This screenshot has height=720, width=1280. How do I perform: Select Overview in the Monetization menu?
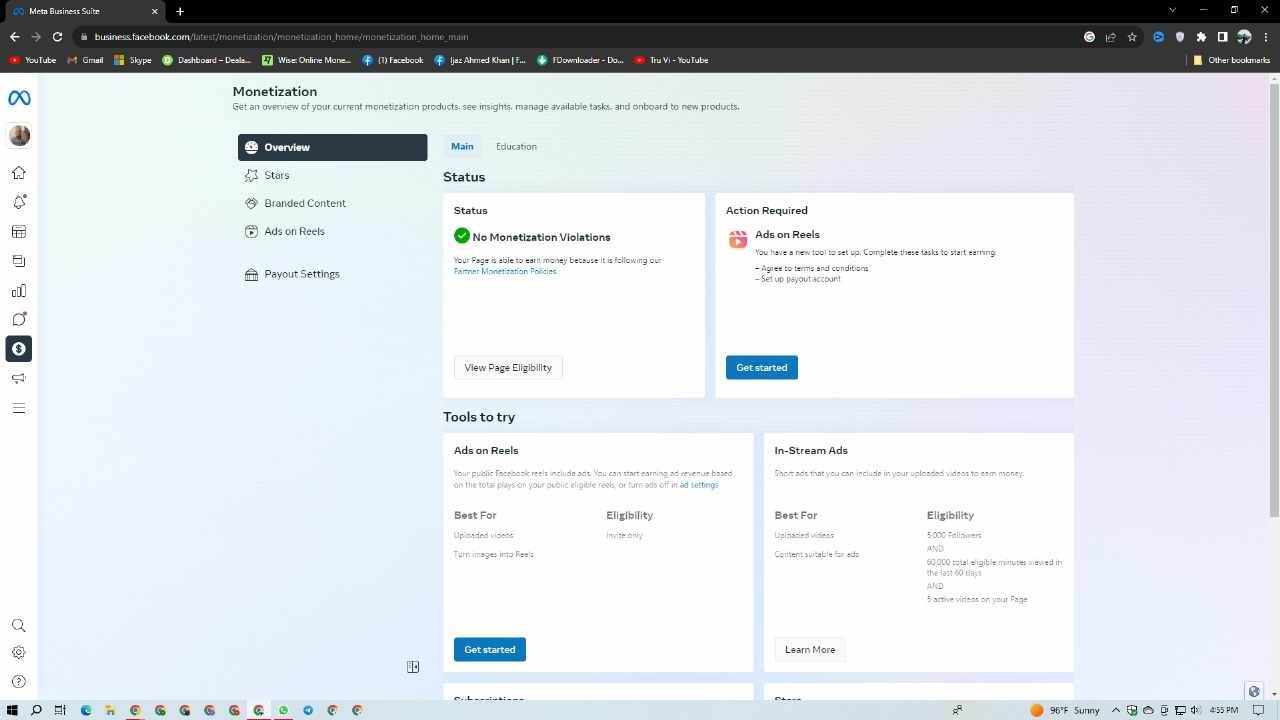[332, 147]
